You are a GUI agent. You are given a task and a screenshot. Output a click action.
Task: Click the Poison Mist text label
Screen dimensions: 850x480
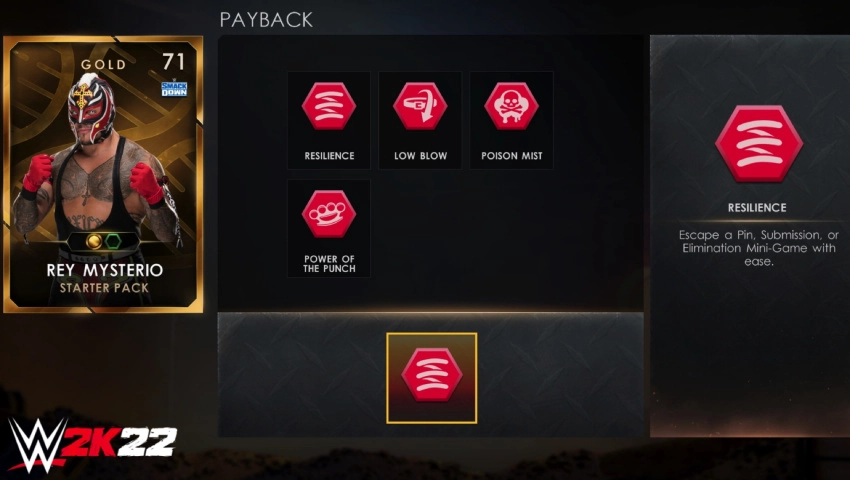pos(511,156)
